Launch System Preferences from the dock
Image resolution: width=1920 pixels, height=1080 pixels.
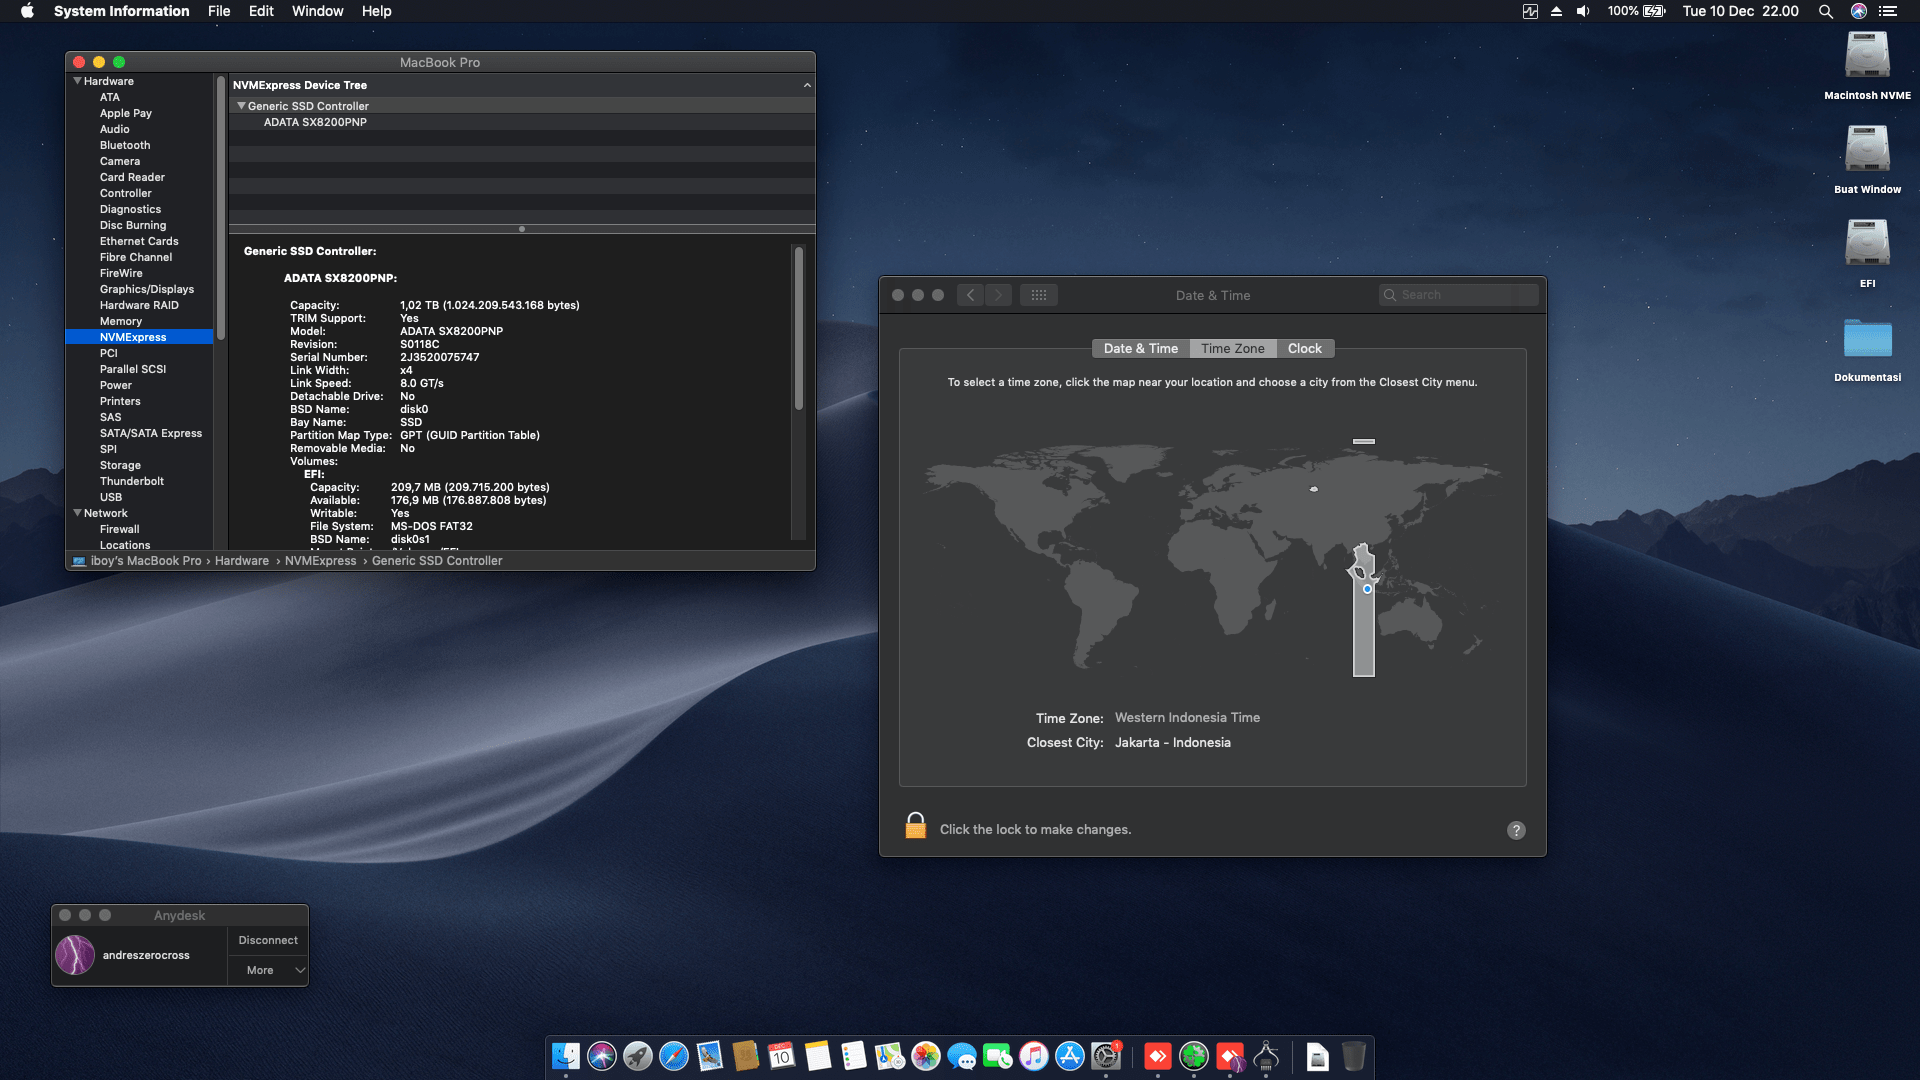tap(1106, 1056)
